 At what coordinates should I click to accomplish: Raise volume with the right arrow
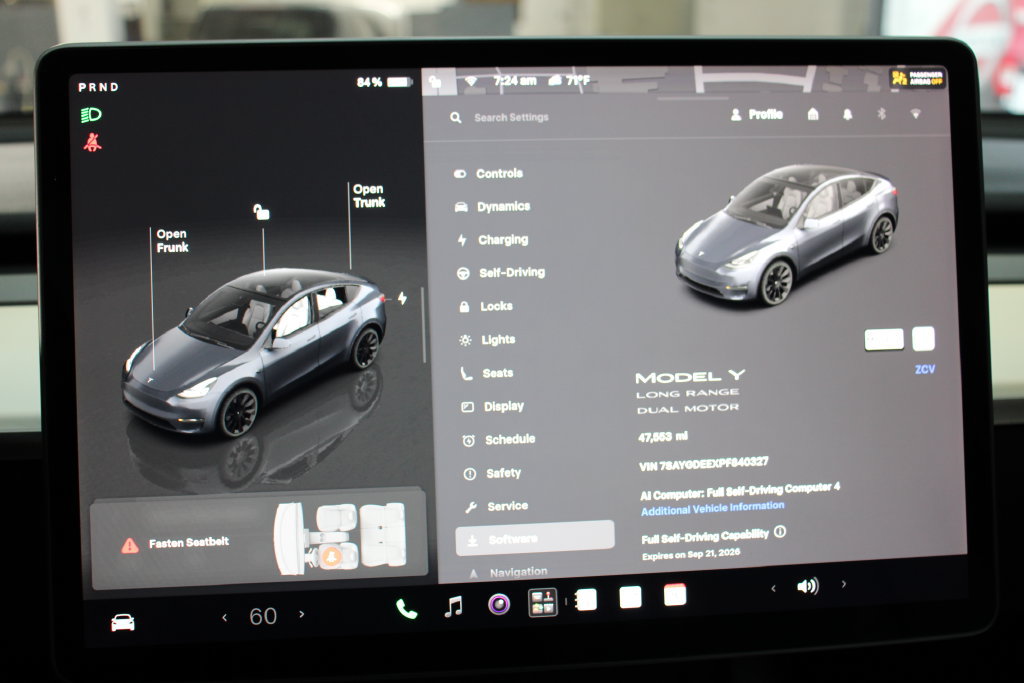point(844,584)
